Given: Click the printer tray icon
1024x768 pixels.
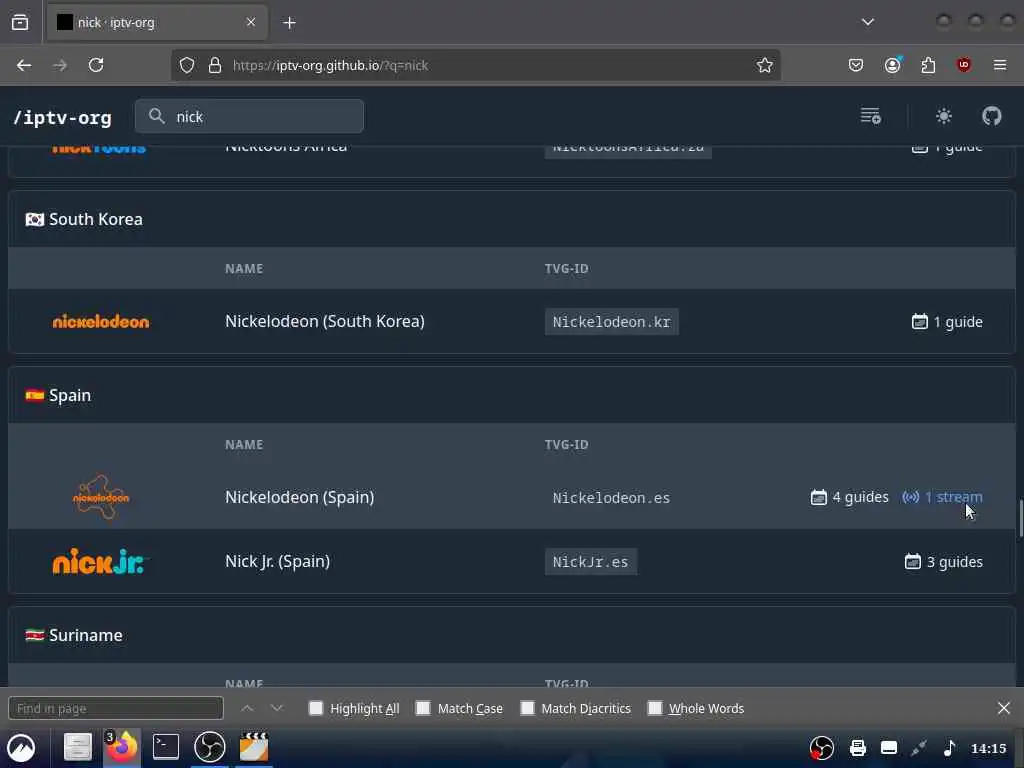Looking at the screenshot, I should point(857,748).
